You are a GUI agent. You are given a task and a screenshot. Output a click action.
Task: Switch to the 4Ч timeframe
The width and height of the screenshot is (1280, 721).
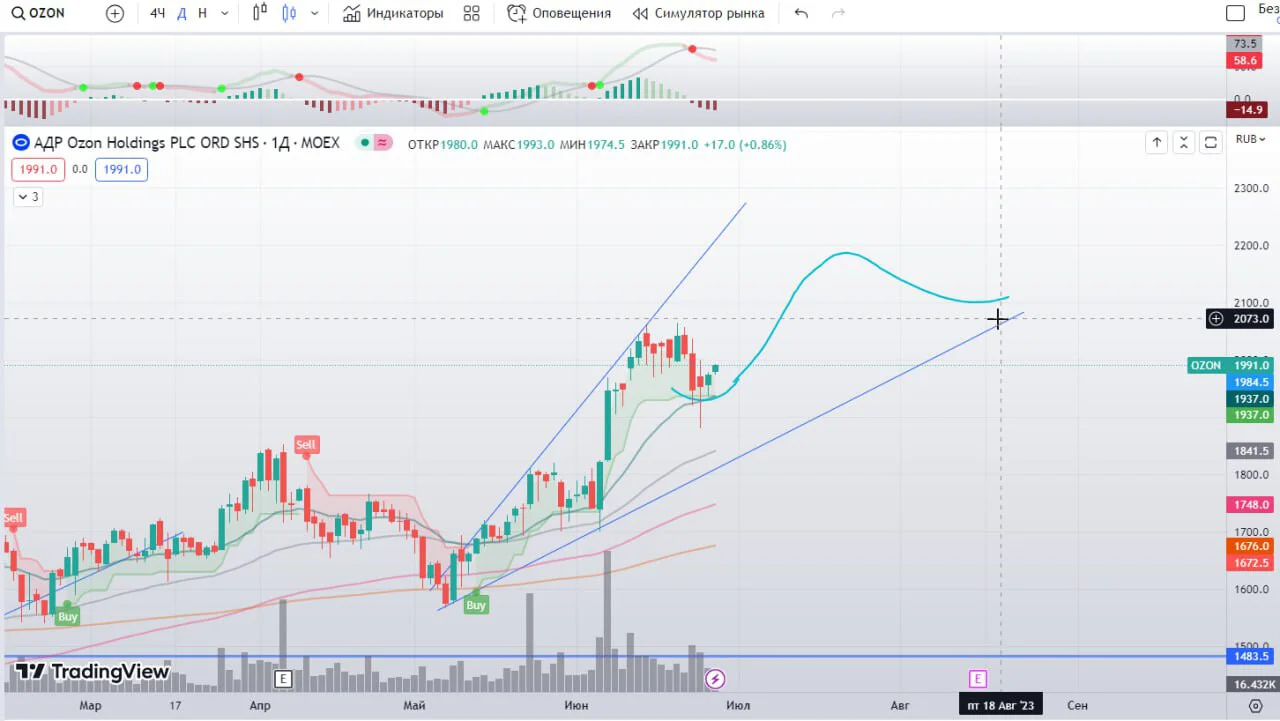[158, 13]
